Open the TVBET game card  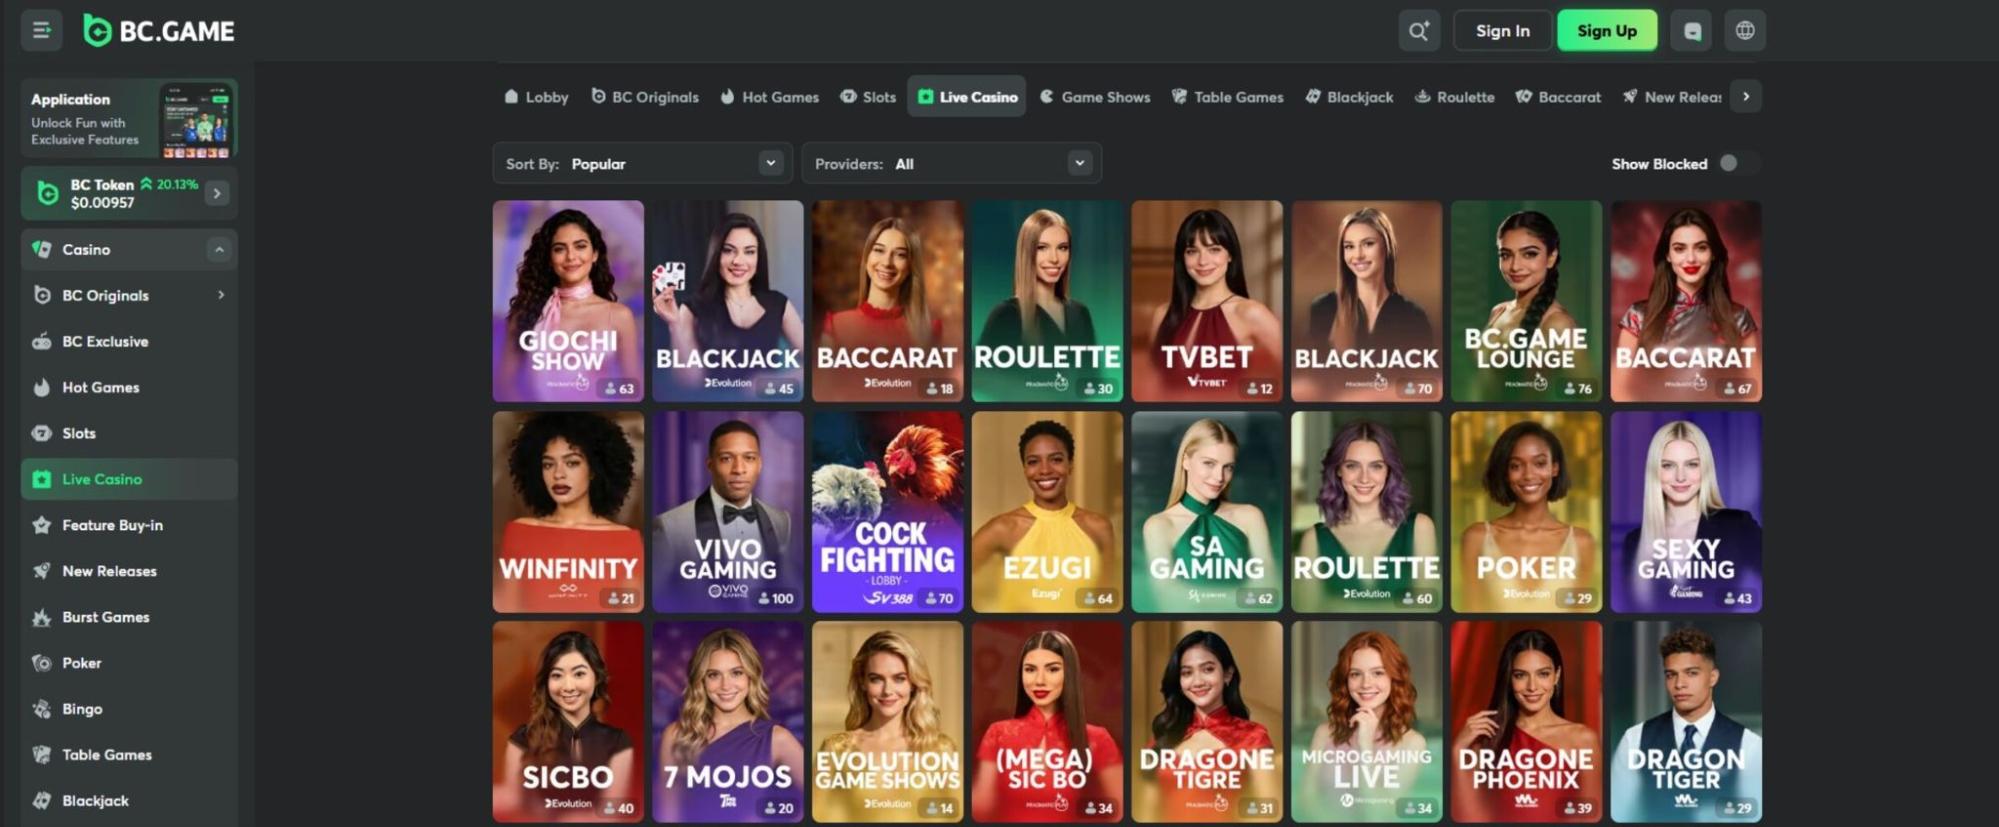tap(1207, 301)
